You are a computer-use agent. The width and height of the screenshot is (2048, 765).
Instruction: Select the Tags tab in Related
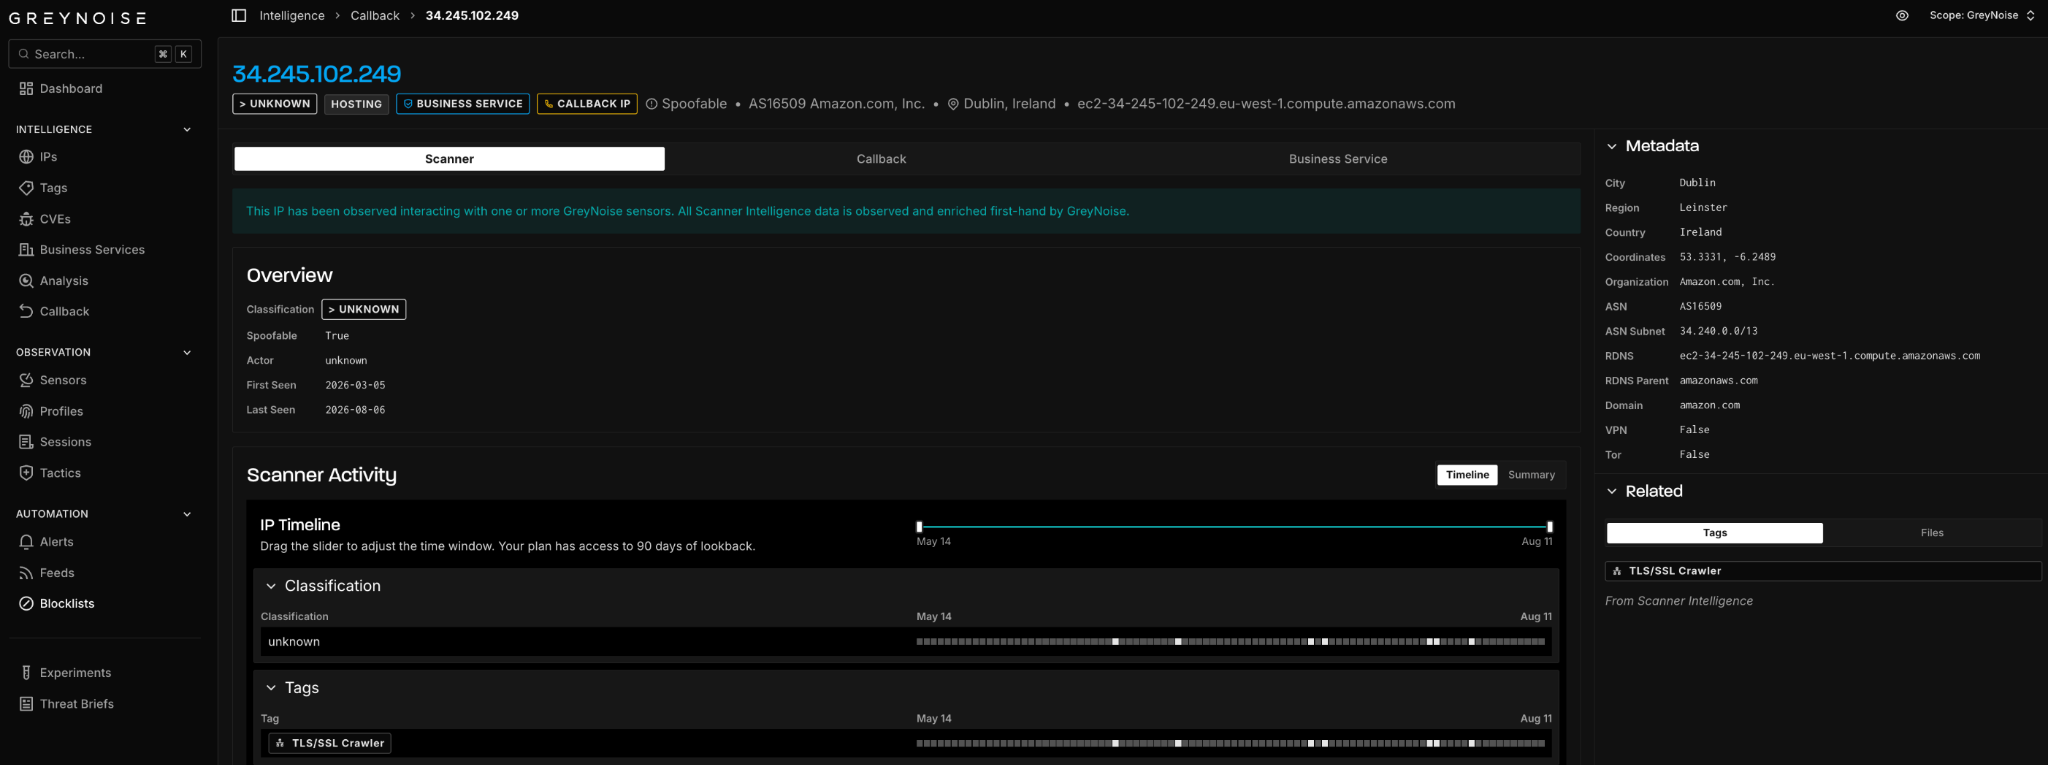point(1715,533)
